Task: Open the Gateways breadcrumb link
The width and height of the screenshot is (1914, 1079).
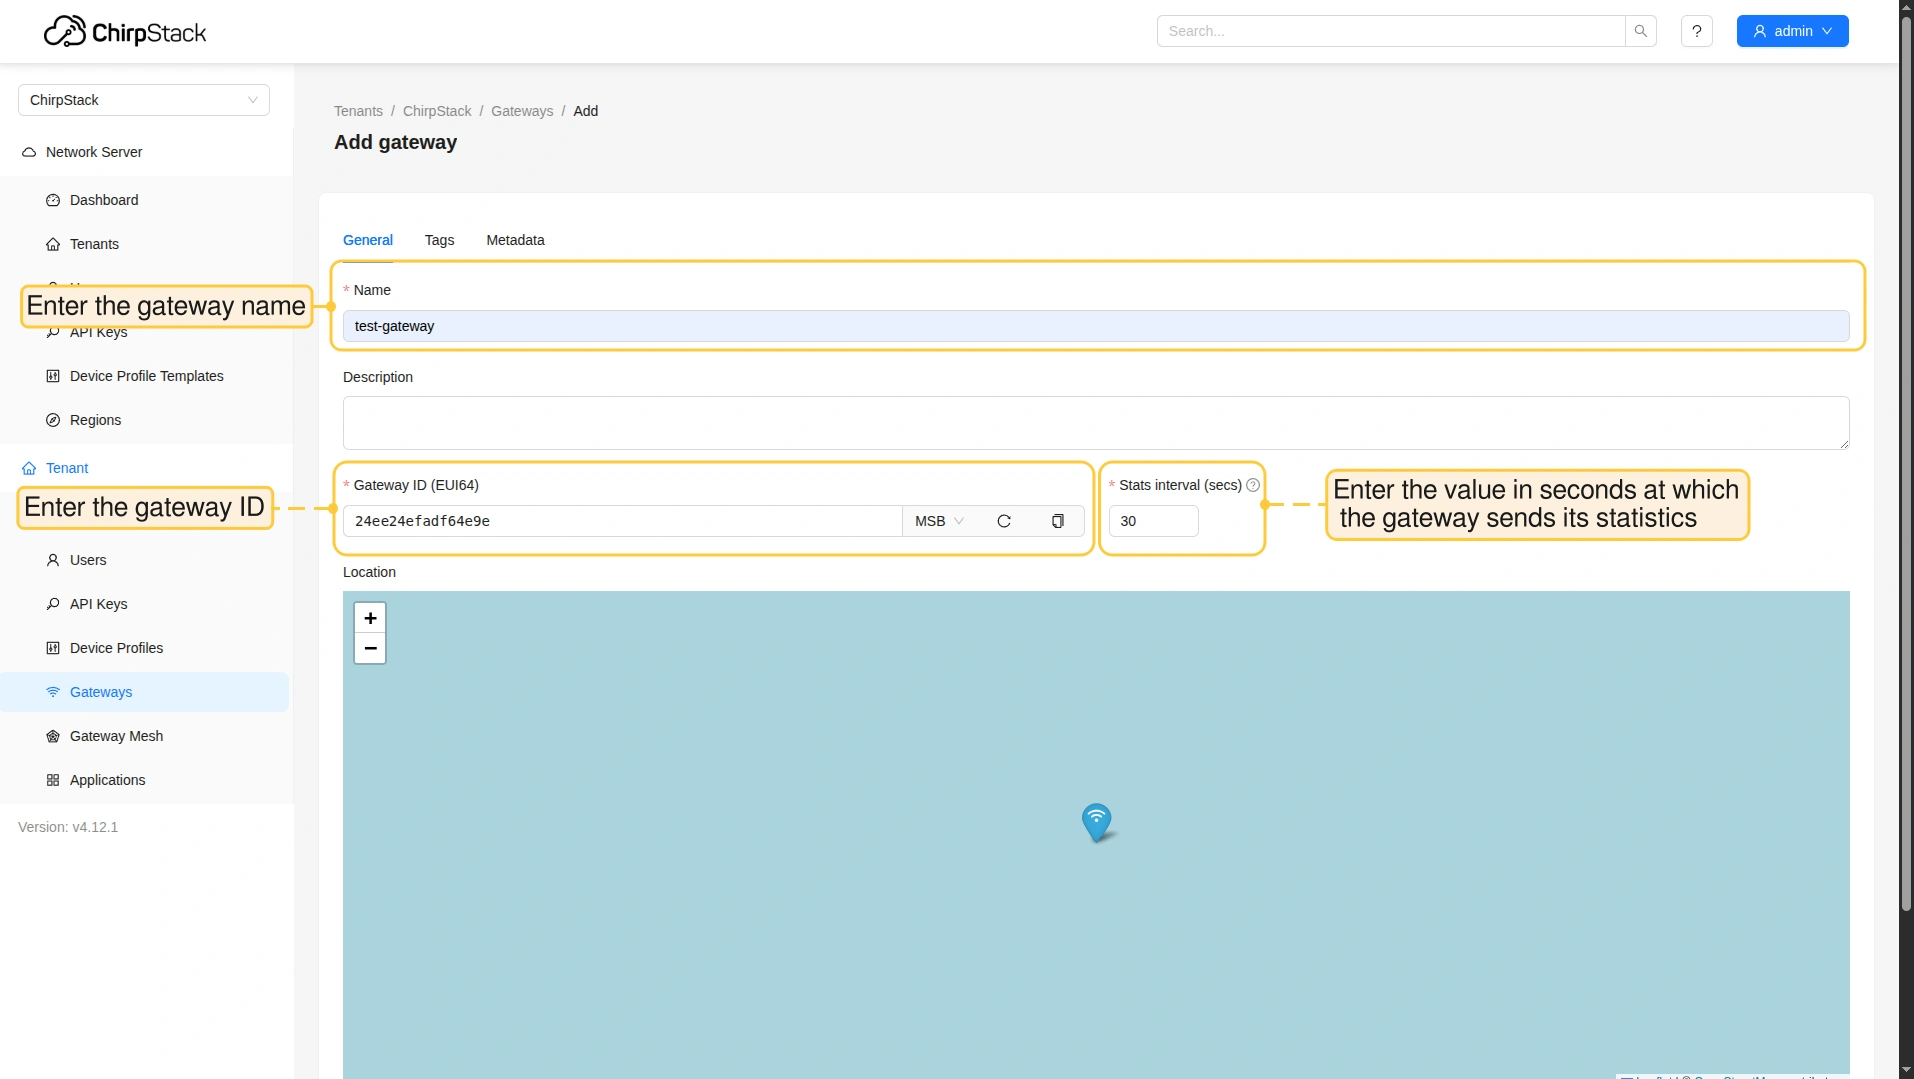Action: point(521,111)
